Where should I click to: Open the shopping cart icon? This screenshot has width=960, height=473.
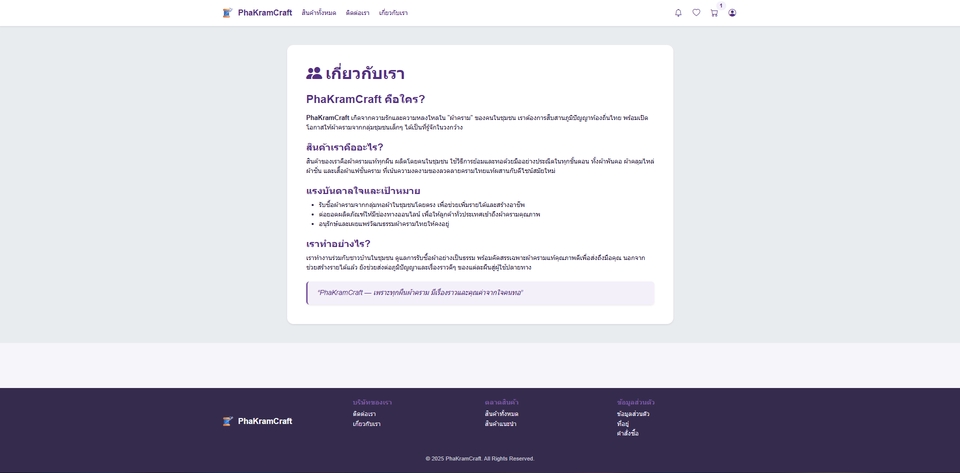[x=714, y=13]
